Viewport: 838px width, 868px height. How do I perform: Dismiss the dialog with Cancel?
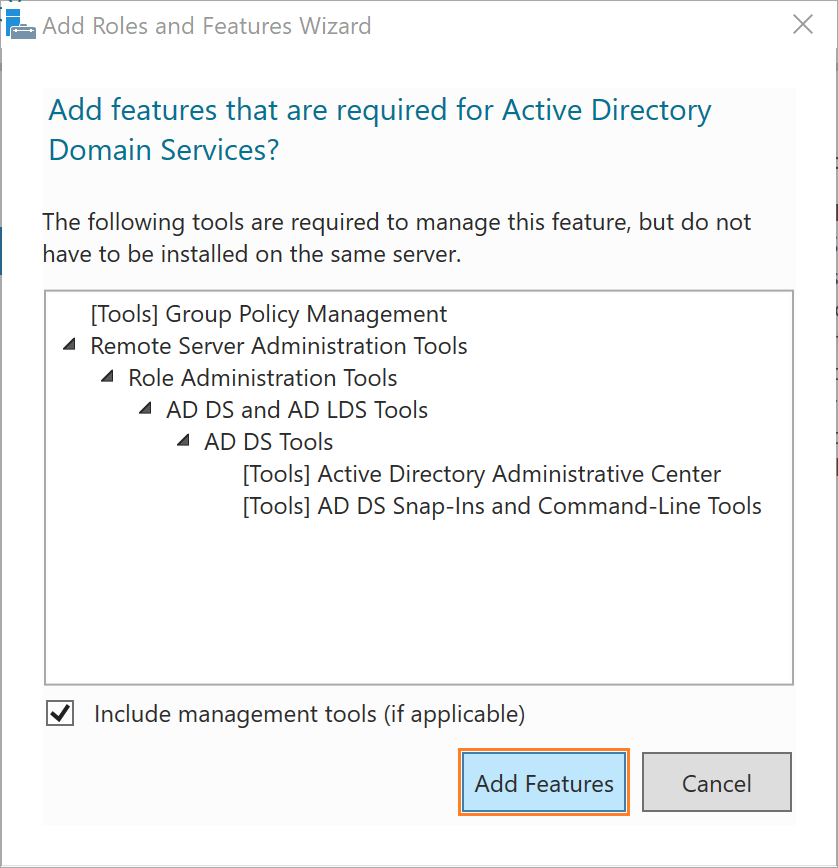717,782
